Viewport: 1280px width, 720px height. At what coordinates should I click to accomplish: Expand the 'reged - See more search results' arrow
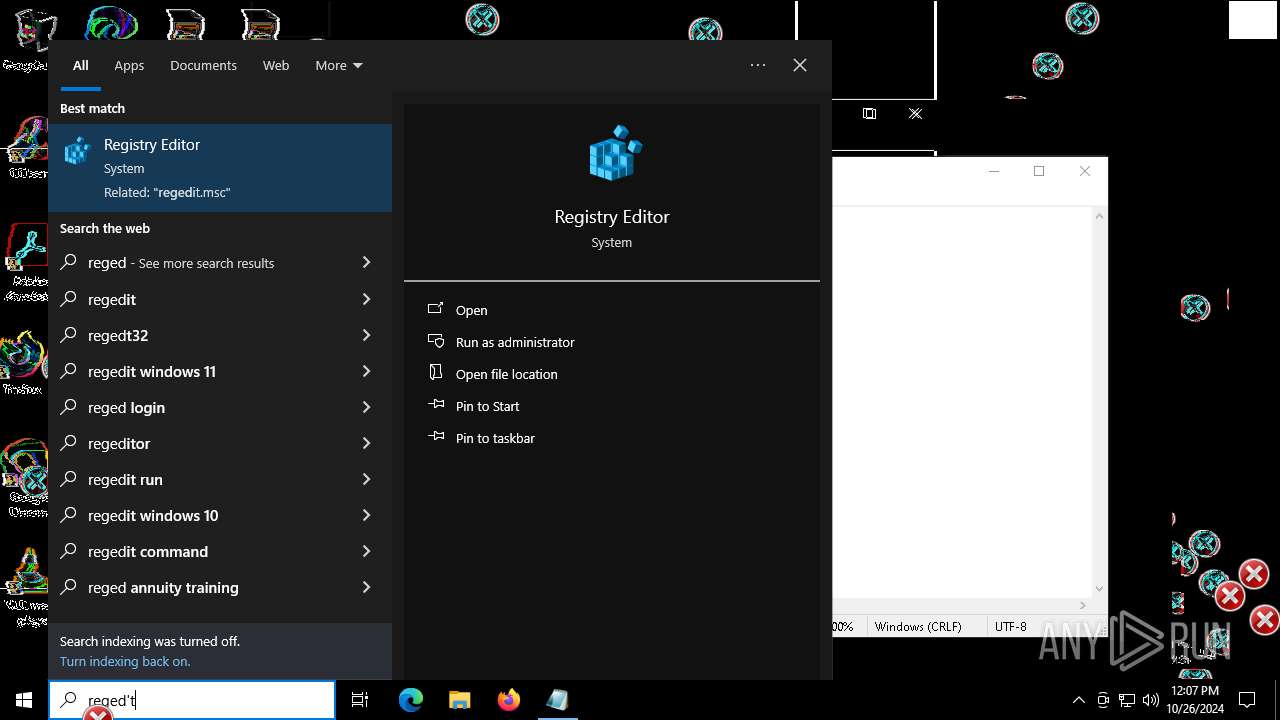[366, 262]
